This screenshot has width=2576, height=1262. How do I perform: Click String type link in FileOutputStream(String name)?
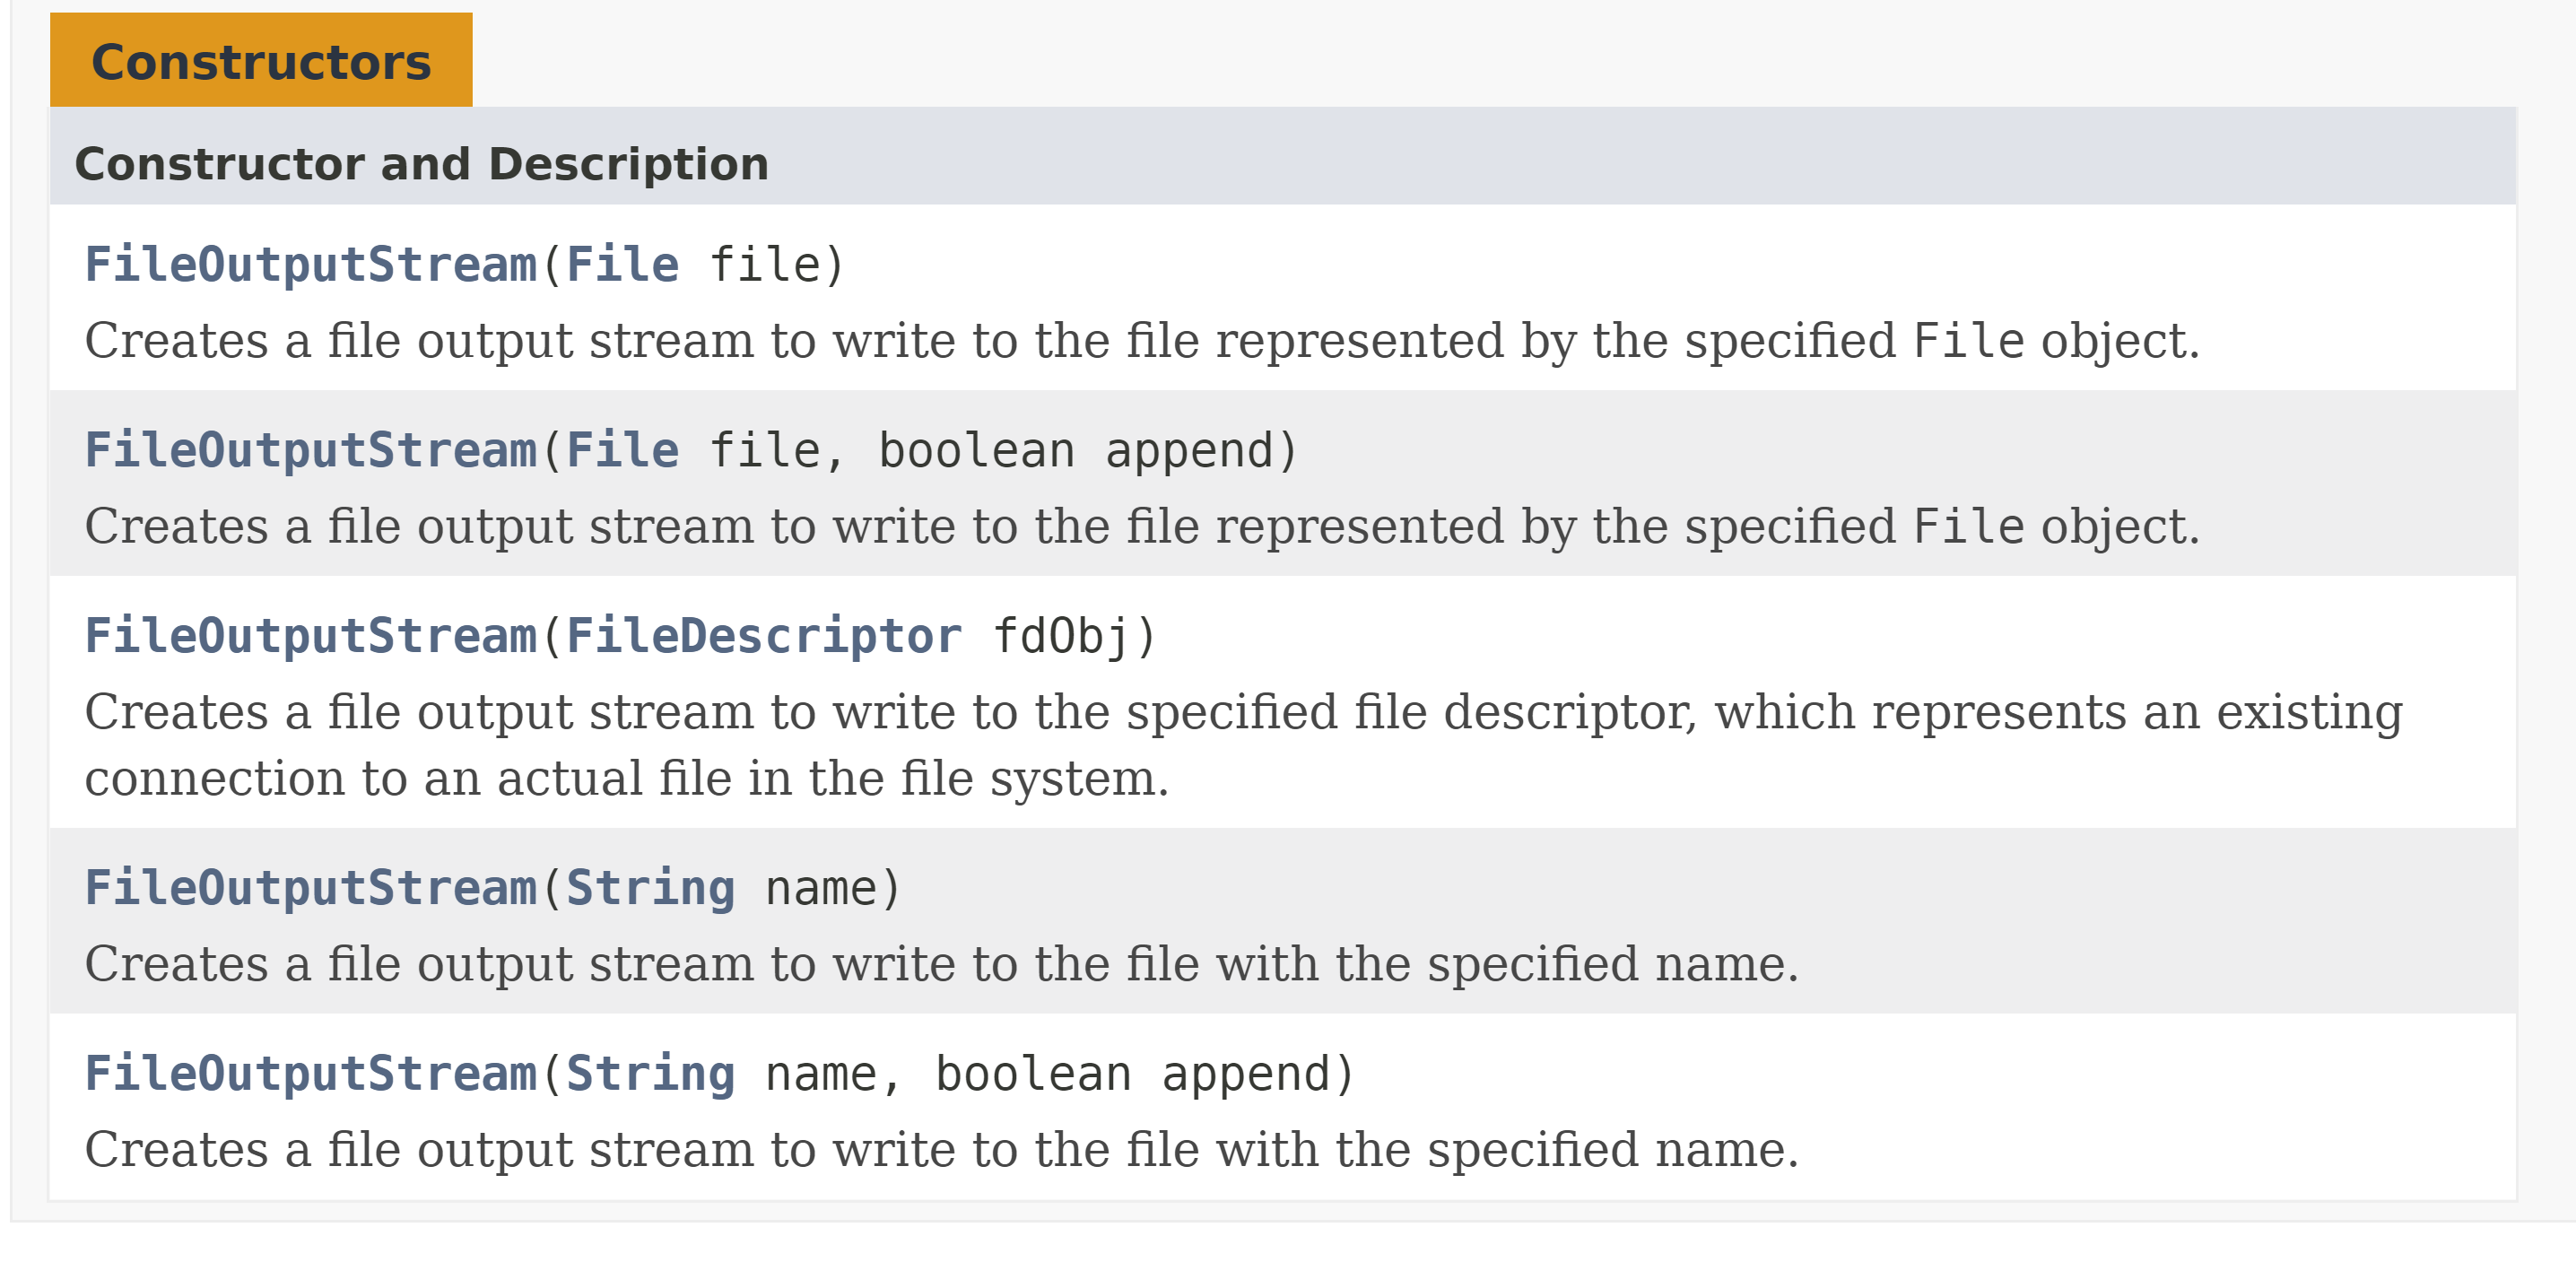click(651, 888)
